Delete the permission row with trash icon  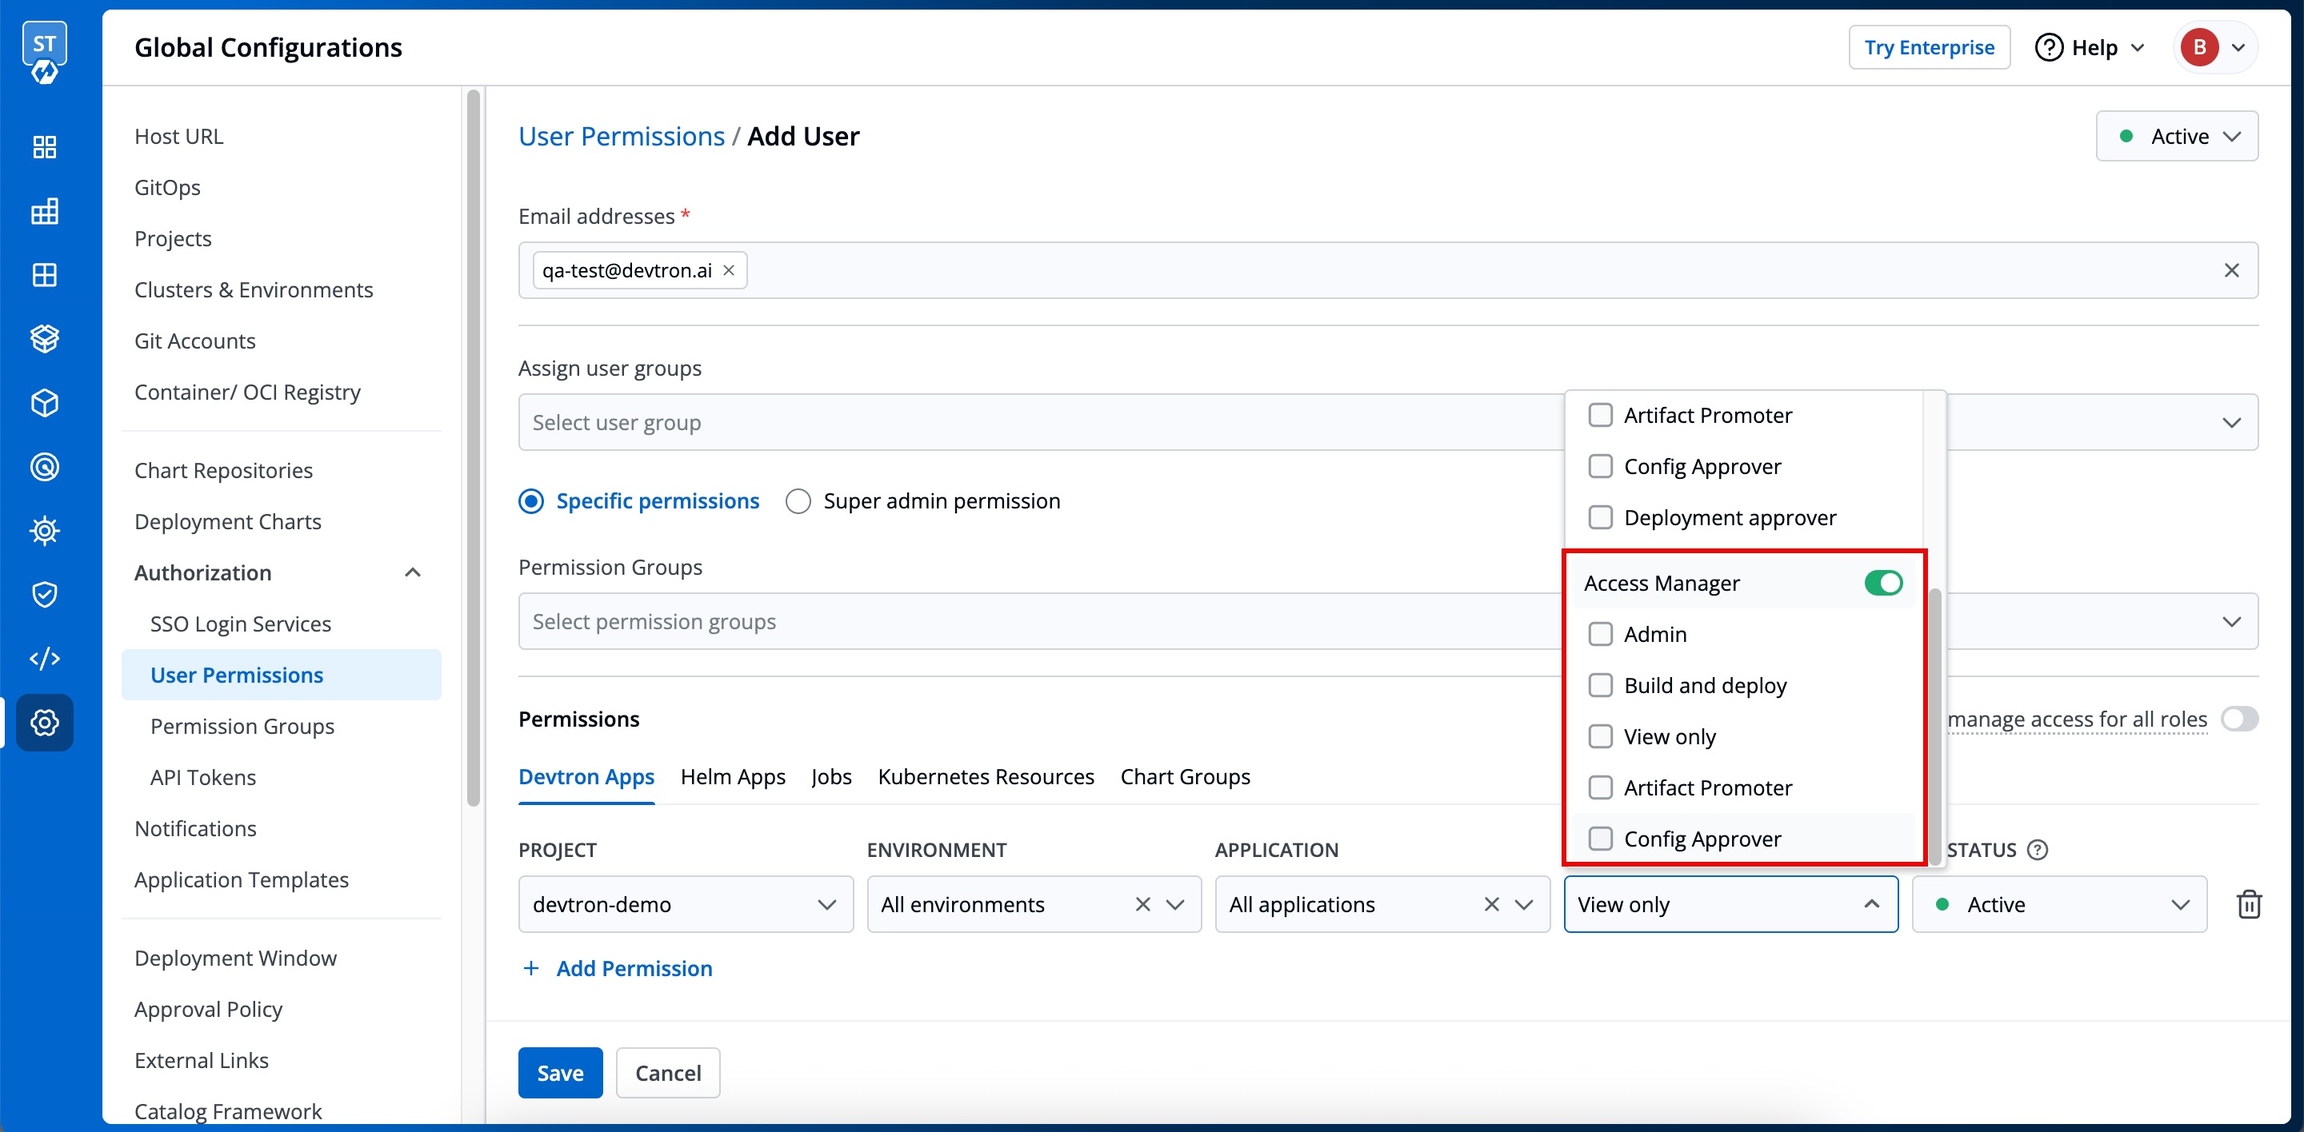[2249, 904]
